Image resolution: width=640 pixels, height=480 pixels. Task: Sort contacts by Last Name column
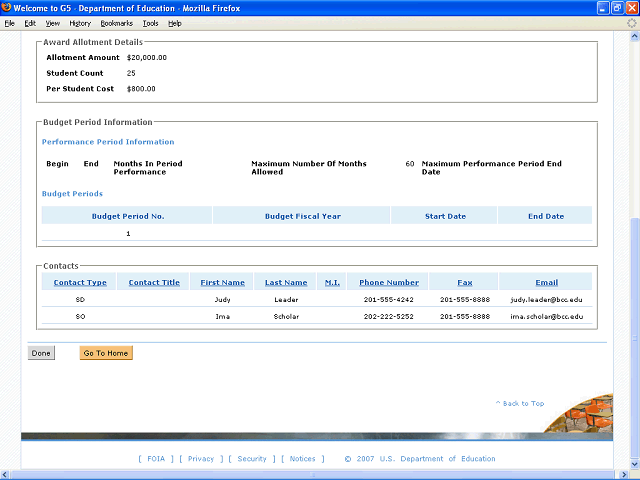click(286, 283)
